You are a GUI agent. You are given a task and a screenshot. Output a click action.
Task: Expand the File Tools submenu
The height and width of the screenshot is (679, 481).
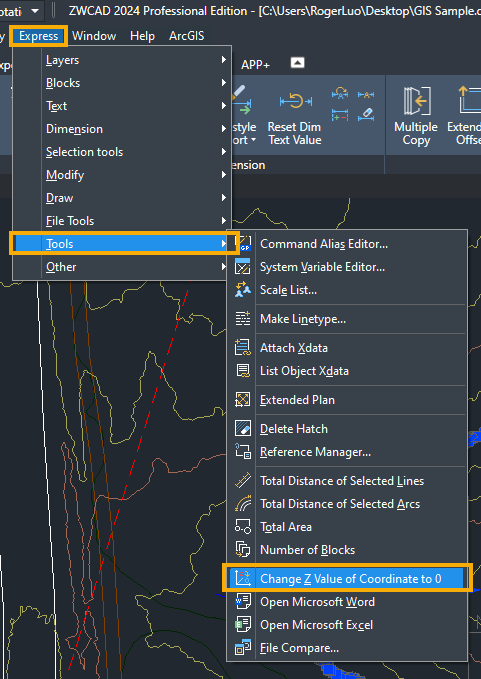[122, 220]
